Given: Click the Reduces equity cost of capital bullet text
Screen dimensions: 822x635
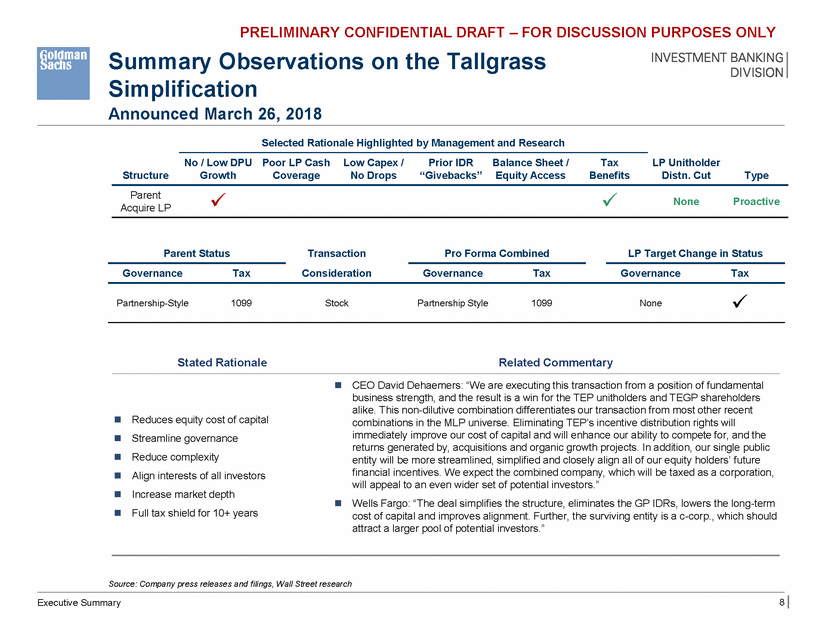Looking at the screenshot, I should click(200, 419).
